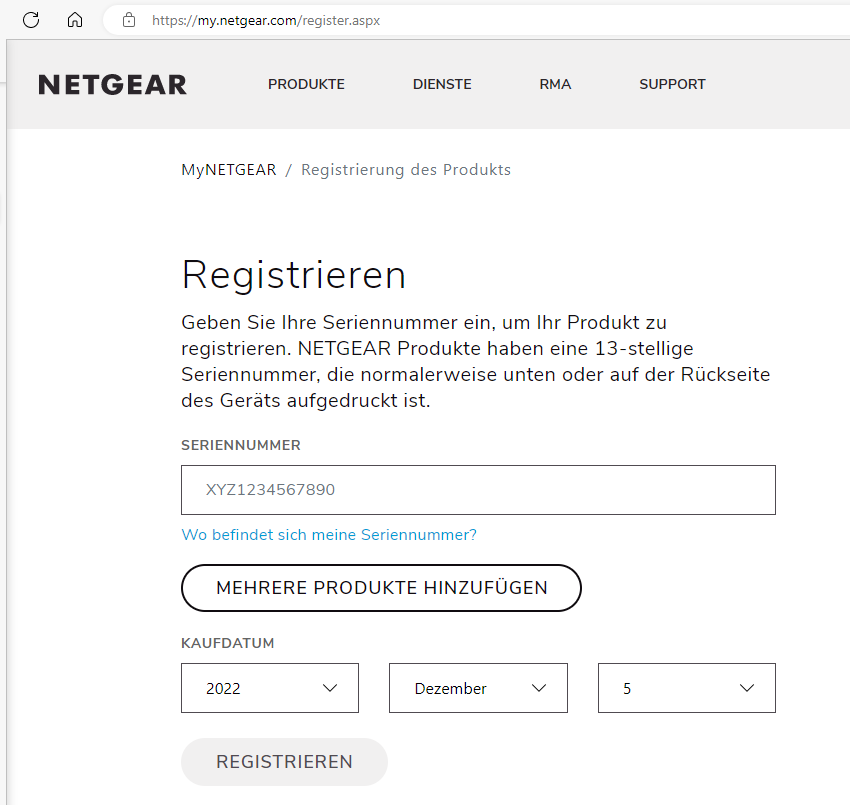Expand the month dropdown showing Dezember
The image size is (850, 805).
point(477,688)
